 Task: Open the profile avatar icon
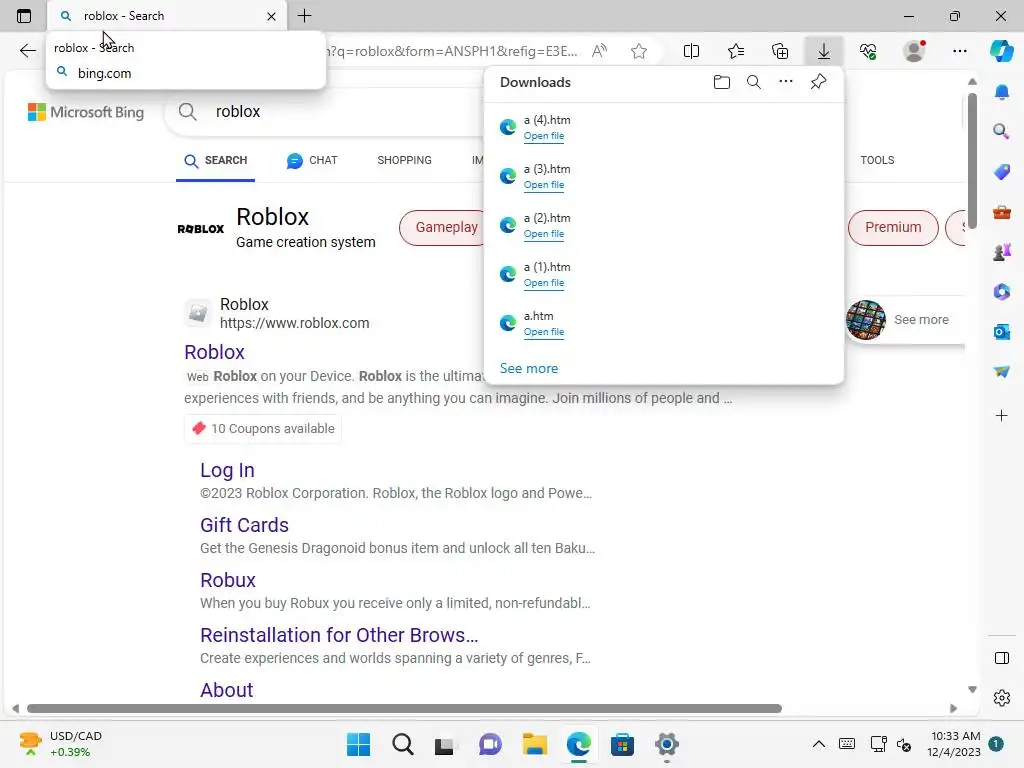pos(914,51)
